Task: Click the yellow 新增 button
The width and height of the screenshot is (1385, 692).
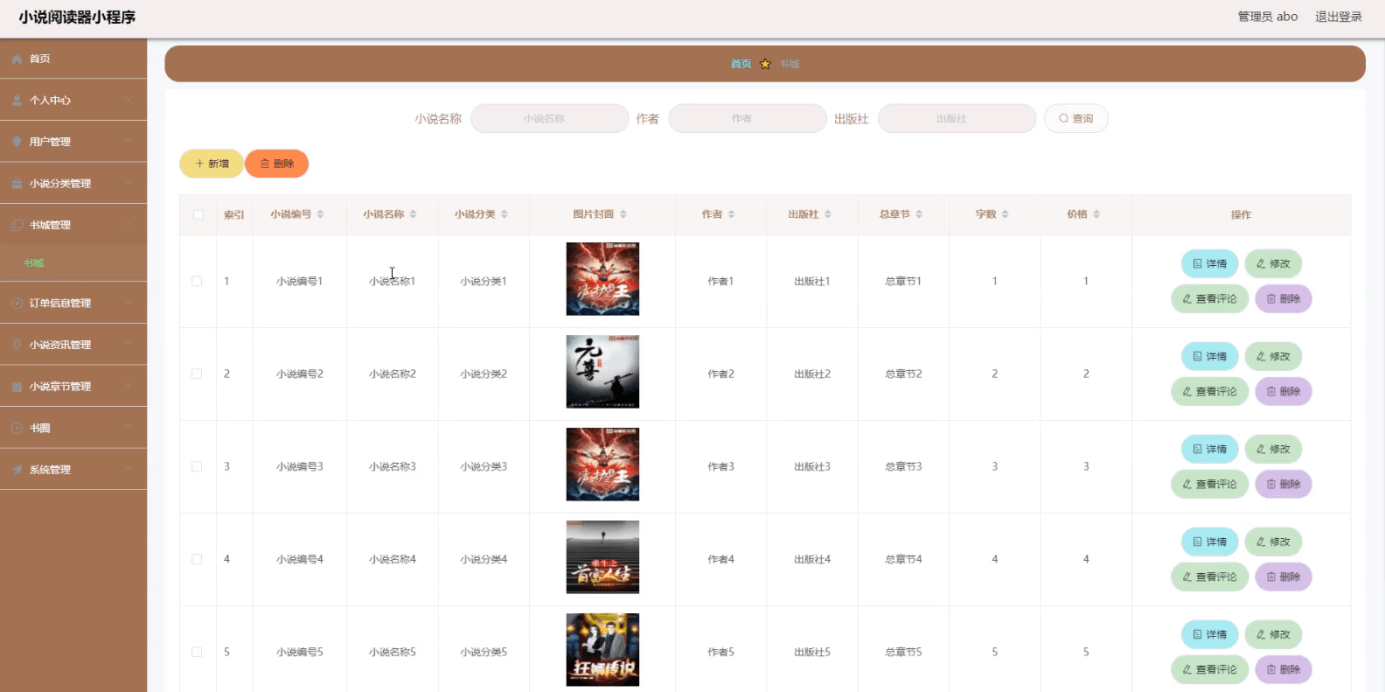Action: coord(211,164)
